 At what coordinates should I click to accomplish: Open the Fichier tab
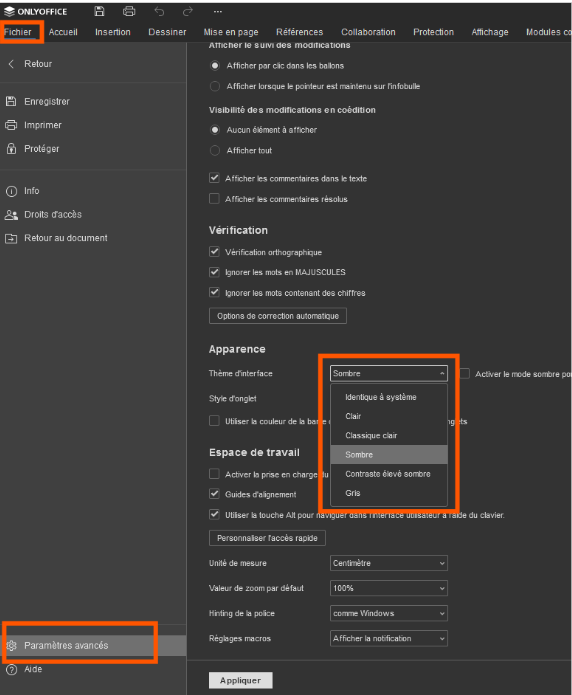click(18, 32)
